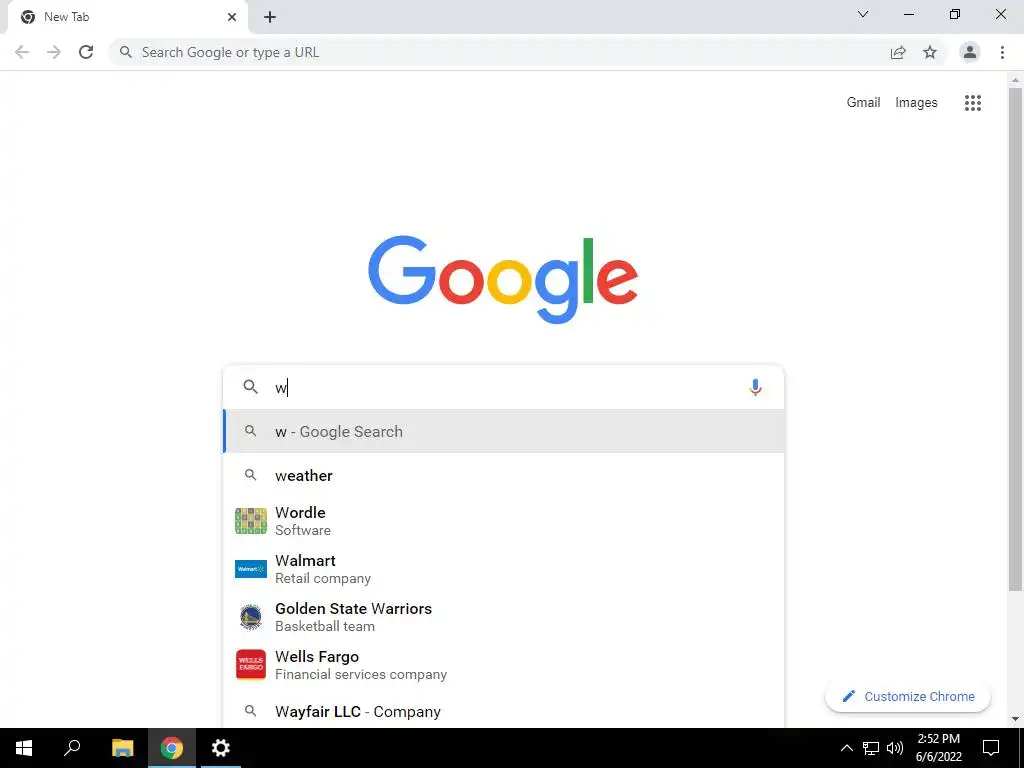Image resolution: width=1024 pixels, height=768 pixels.
Task: Start voice search with microphone icon
Action: 755,387
